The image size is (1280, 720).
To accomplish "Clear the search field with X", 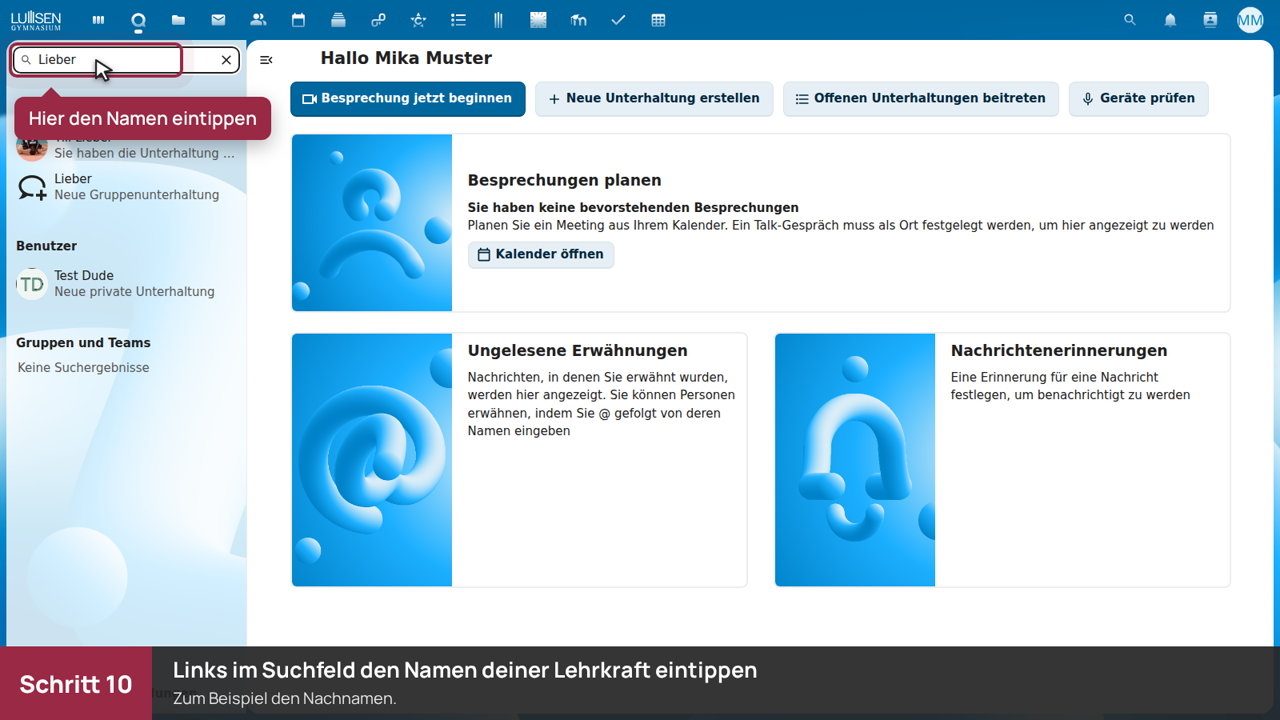I will 226,60.
